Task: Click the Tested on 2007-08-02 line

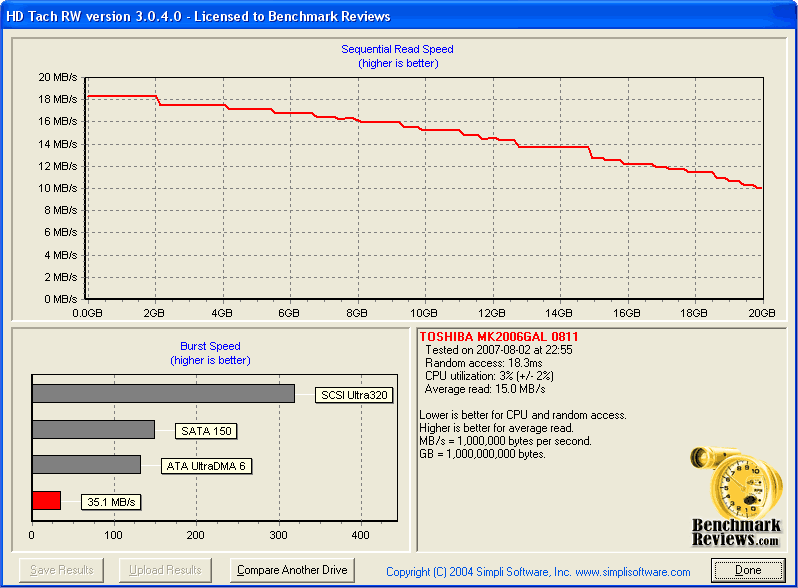Action: pos(499,350)
